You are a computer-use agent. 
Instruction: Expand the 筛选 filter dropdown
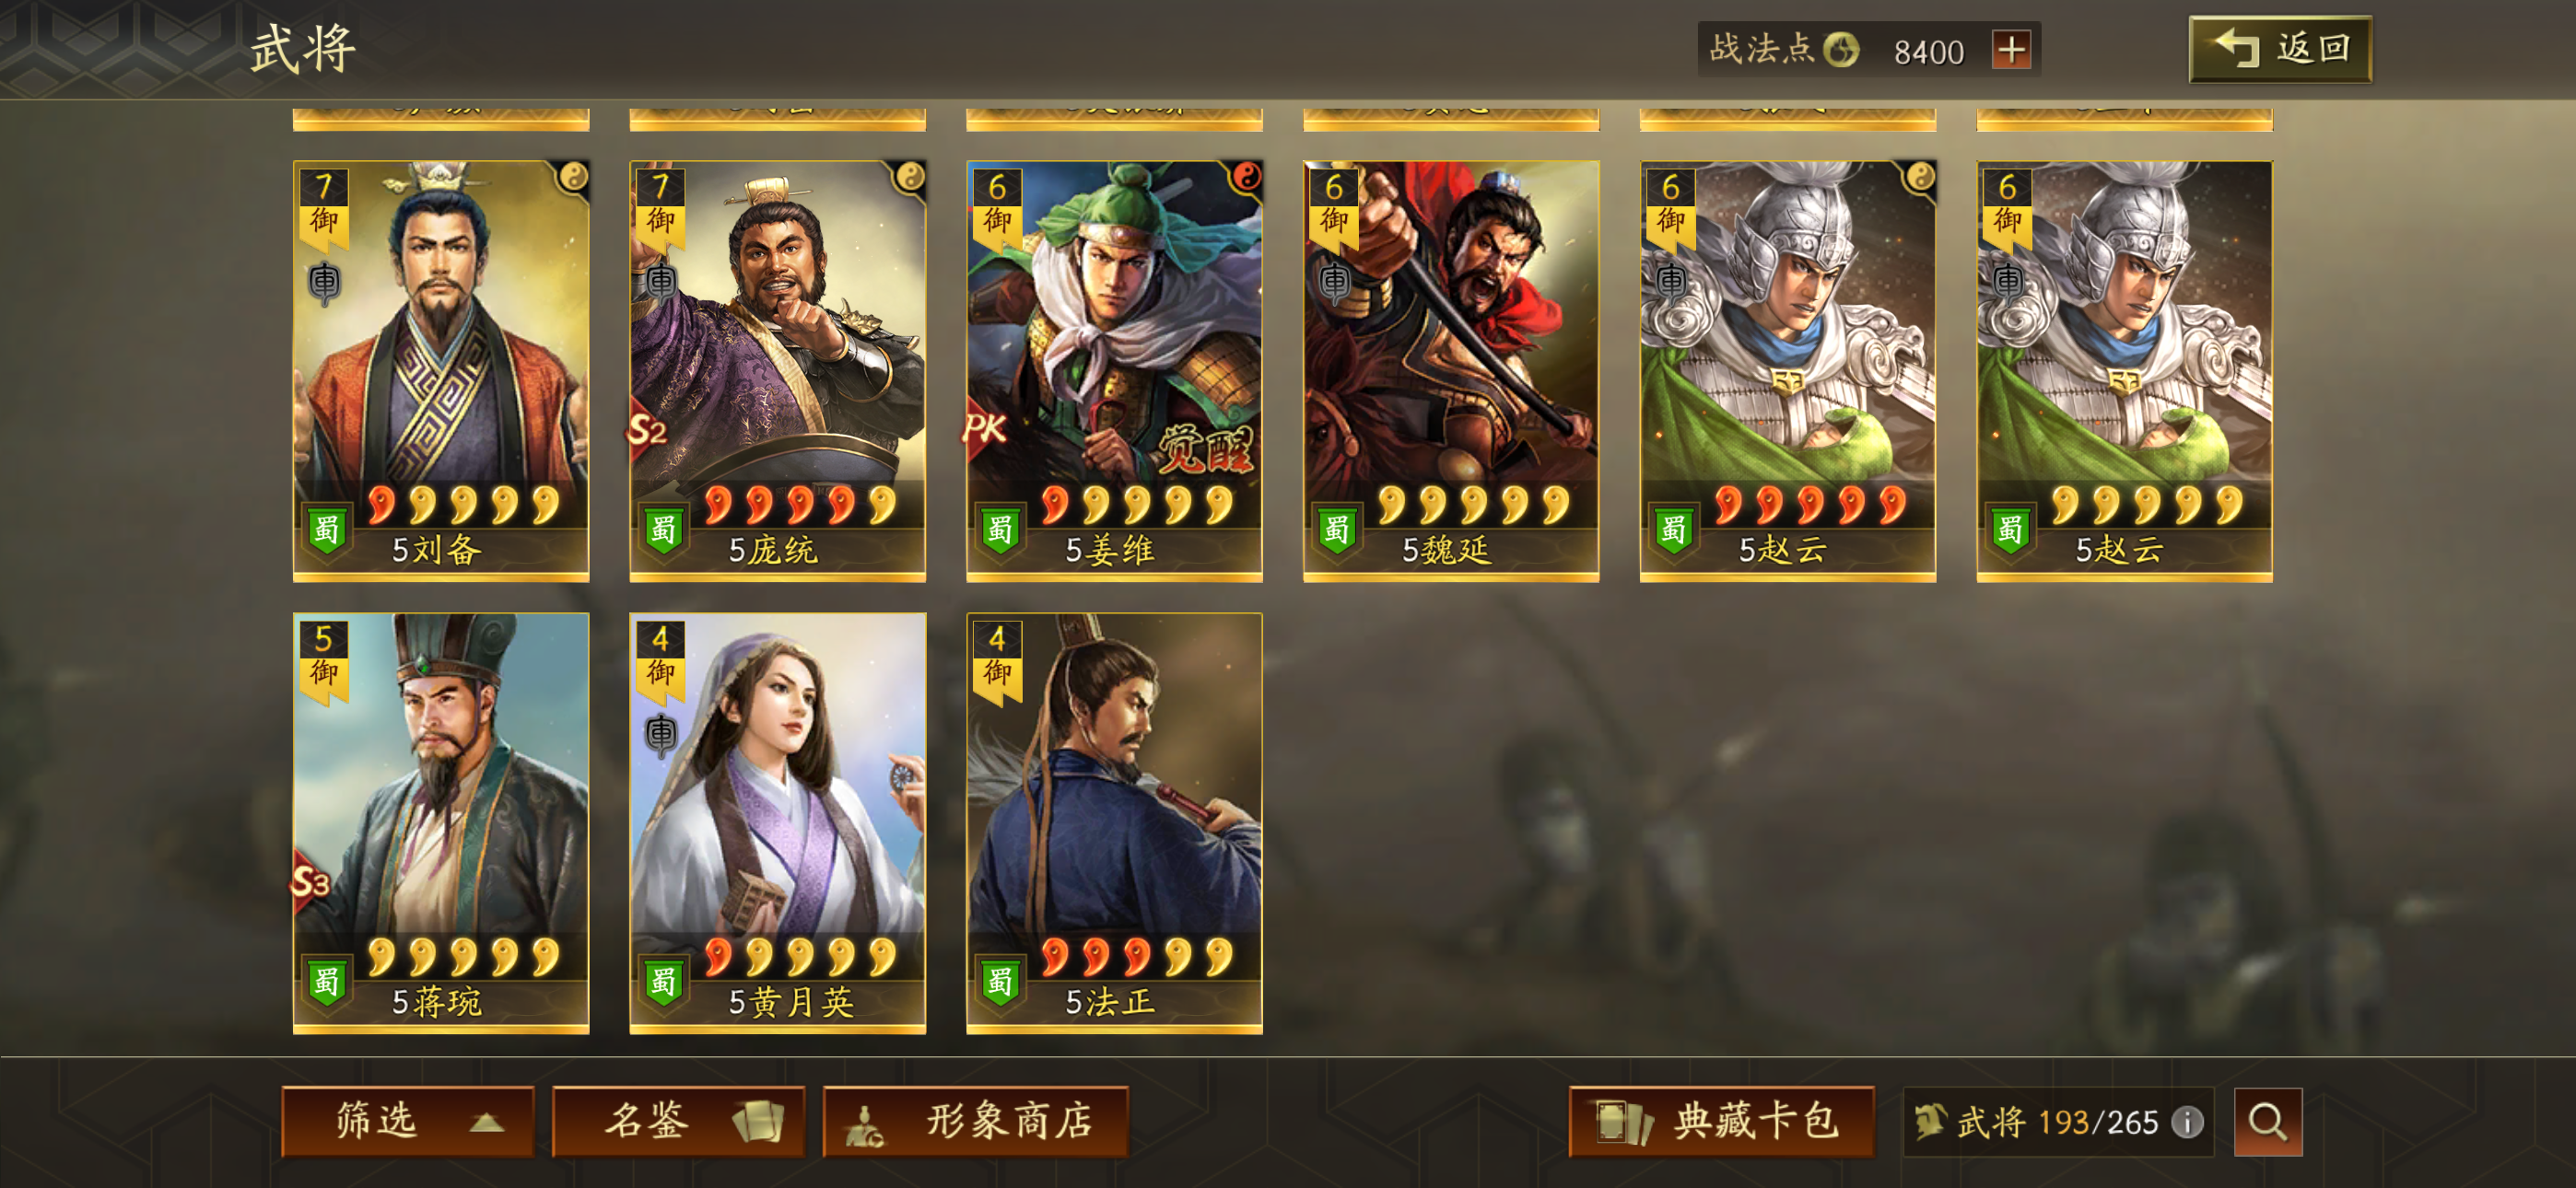pyautogui.click(x=408, y=1121)
